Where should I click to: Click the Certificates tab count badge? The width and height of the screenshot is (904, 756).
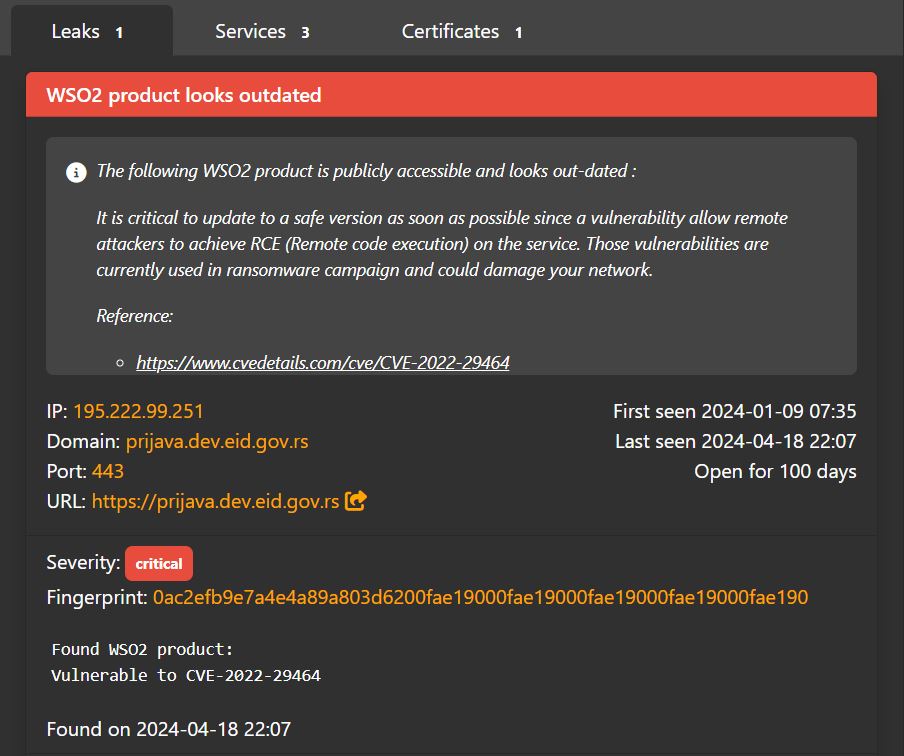[x=519, y=32]
